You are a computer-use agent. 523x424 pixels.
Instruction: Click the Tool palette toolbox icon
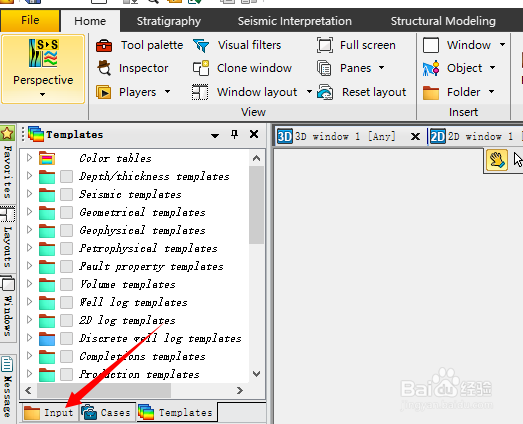(x=104, y=45)
